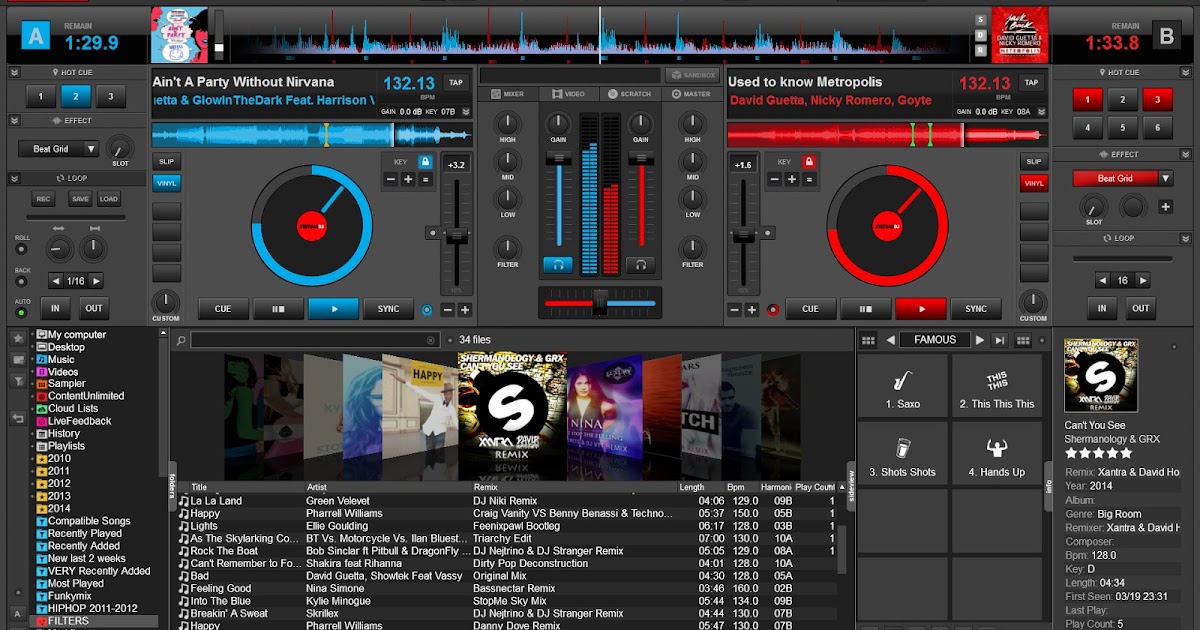Toggle the ROLL loop option on deck A
1200x630 pixels.
click(x=21, y=248)
